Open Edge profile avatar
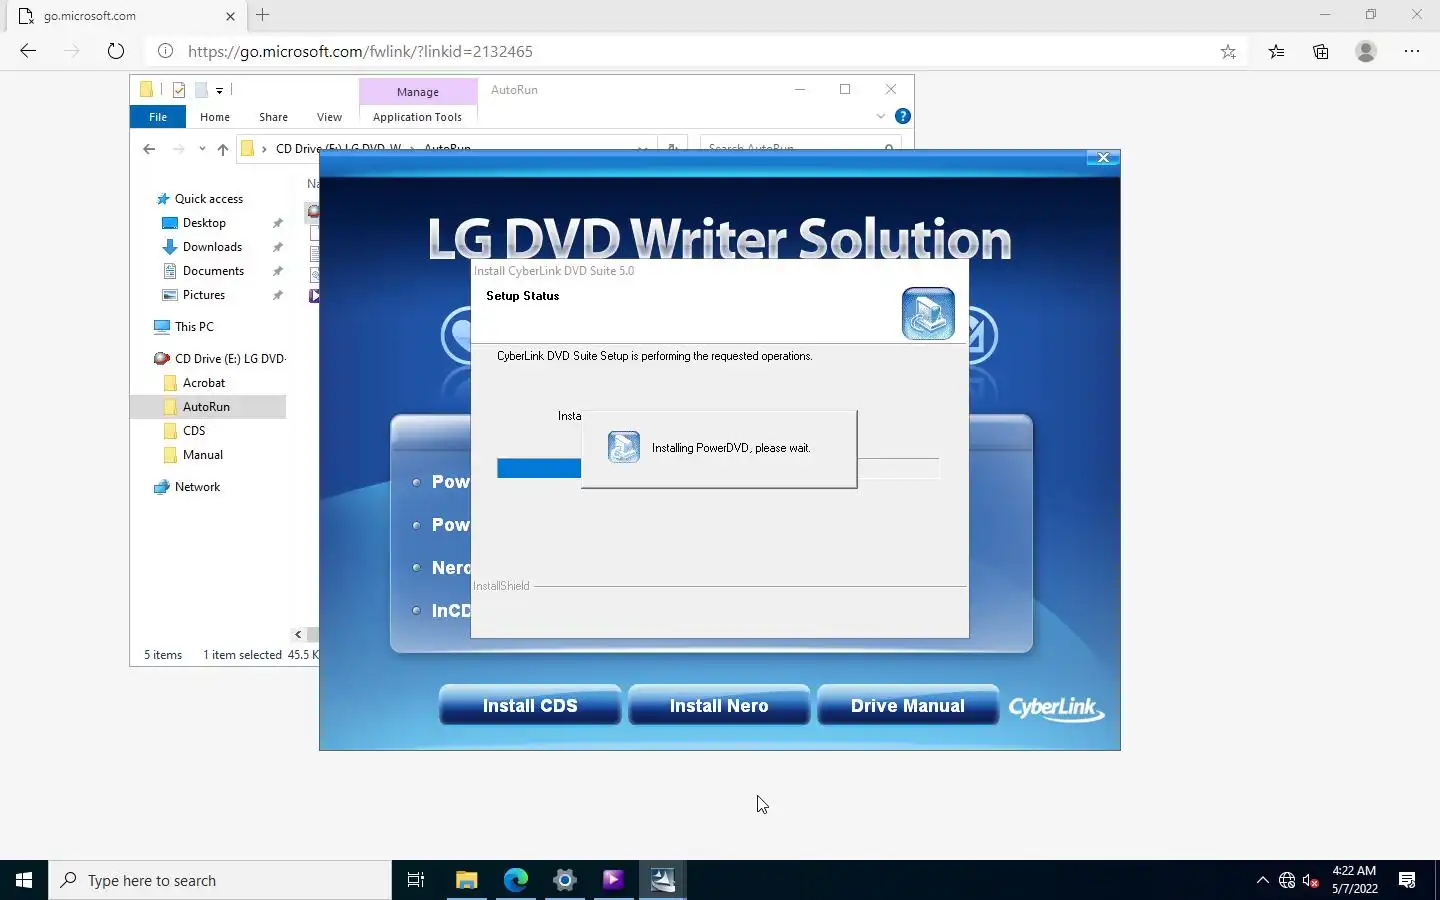The image size is (1440, 900). [1366, 51]
